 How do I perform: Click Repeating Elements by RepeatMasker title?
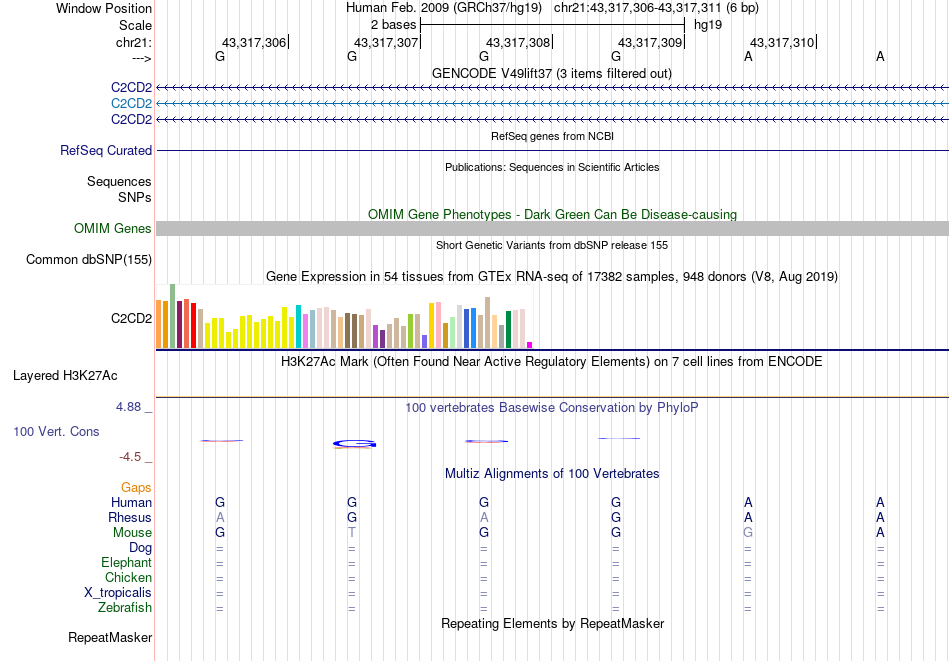click(x=552, y=624)
